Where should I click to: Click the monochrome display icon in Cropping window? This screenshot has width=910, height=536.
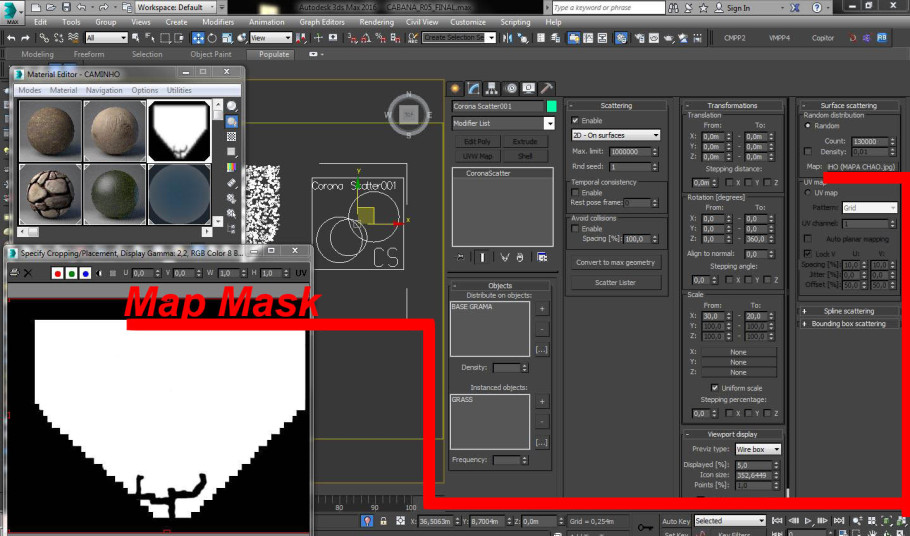[99, 273]
